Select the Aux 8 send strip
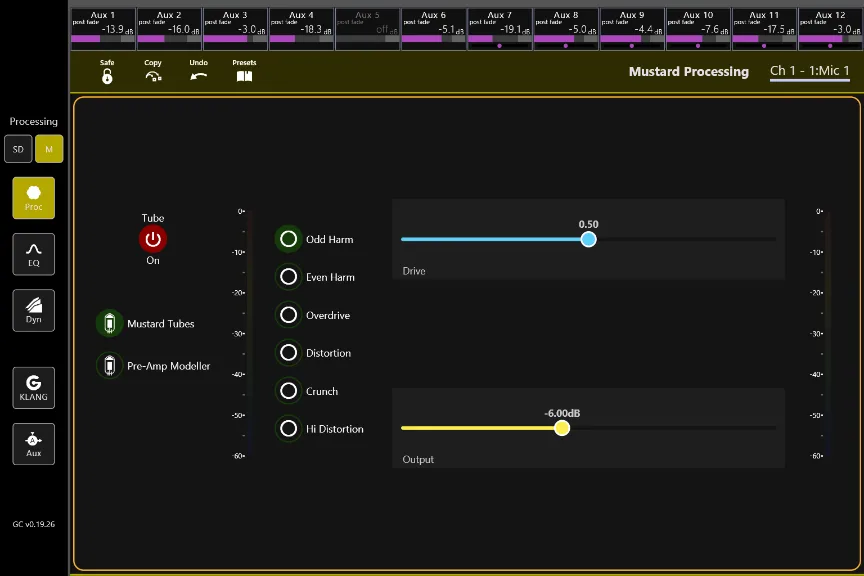This screenshot has height=576, width=864. [x=566, y=29]
